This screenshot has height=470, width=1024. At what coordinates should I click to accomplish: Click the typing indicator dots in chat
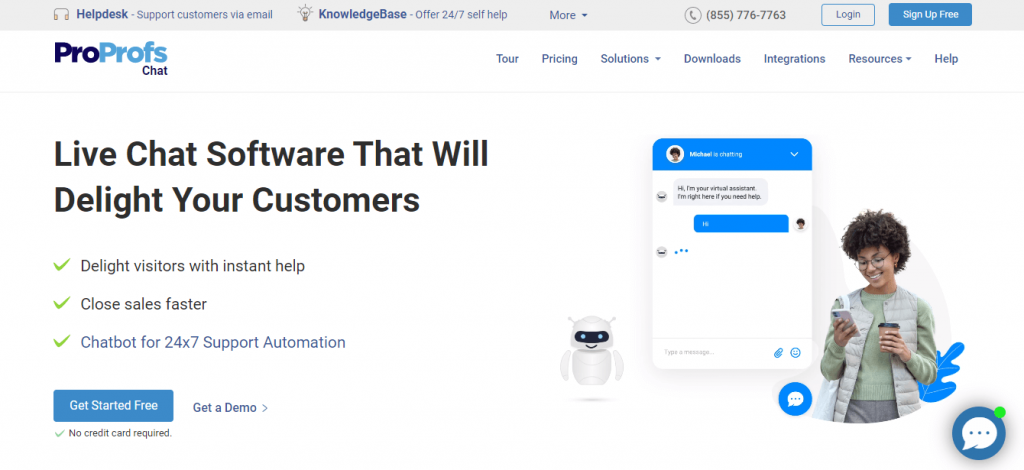[x=681, y=251]
